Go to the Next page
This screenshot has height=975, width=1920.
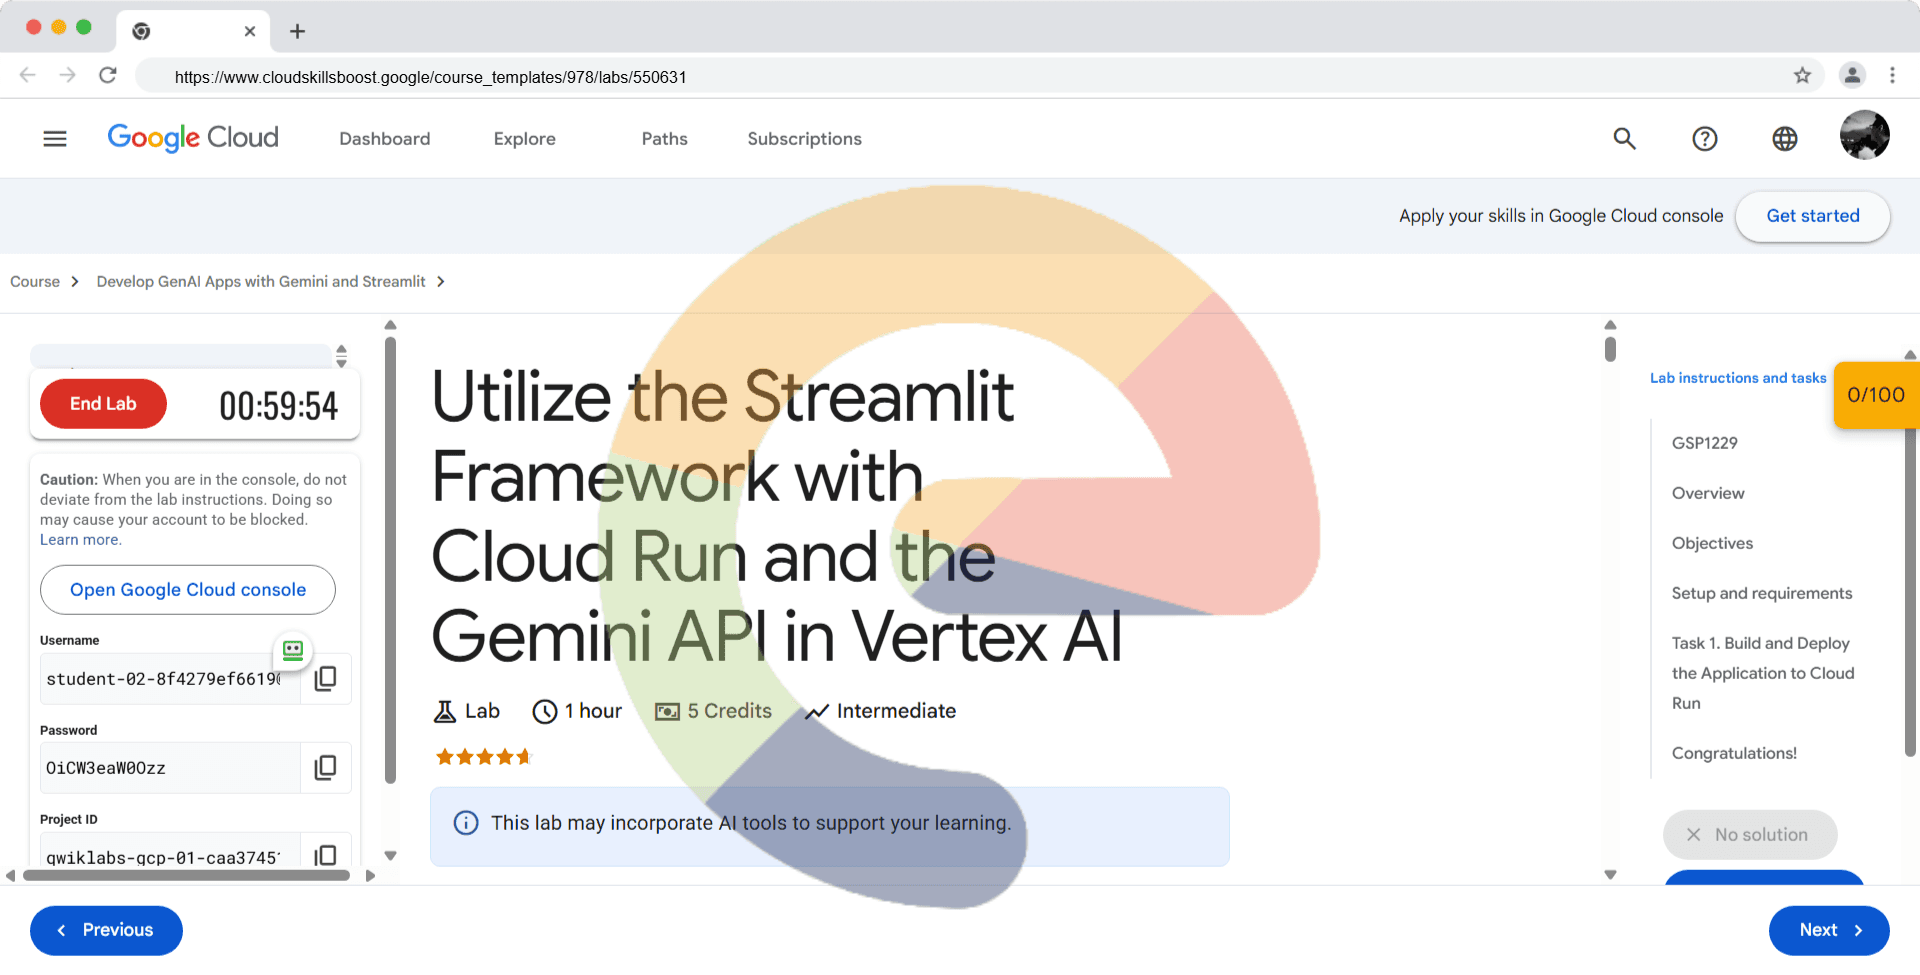[1829, 930]
